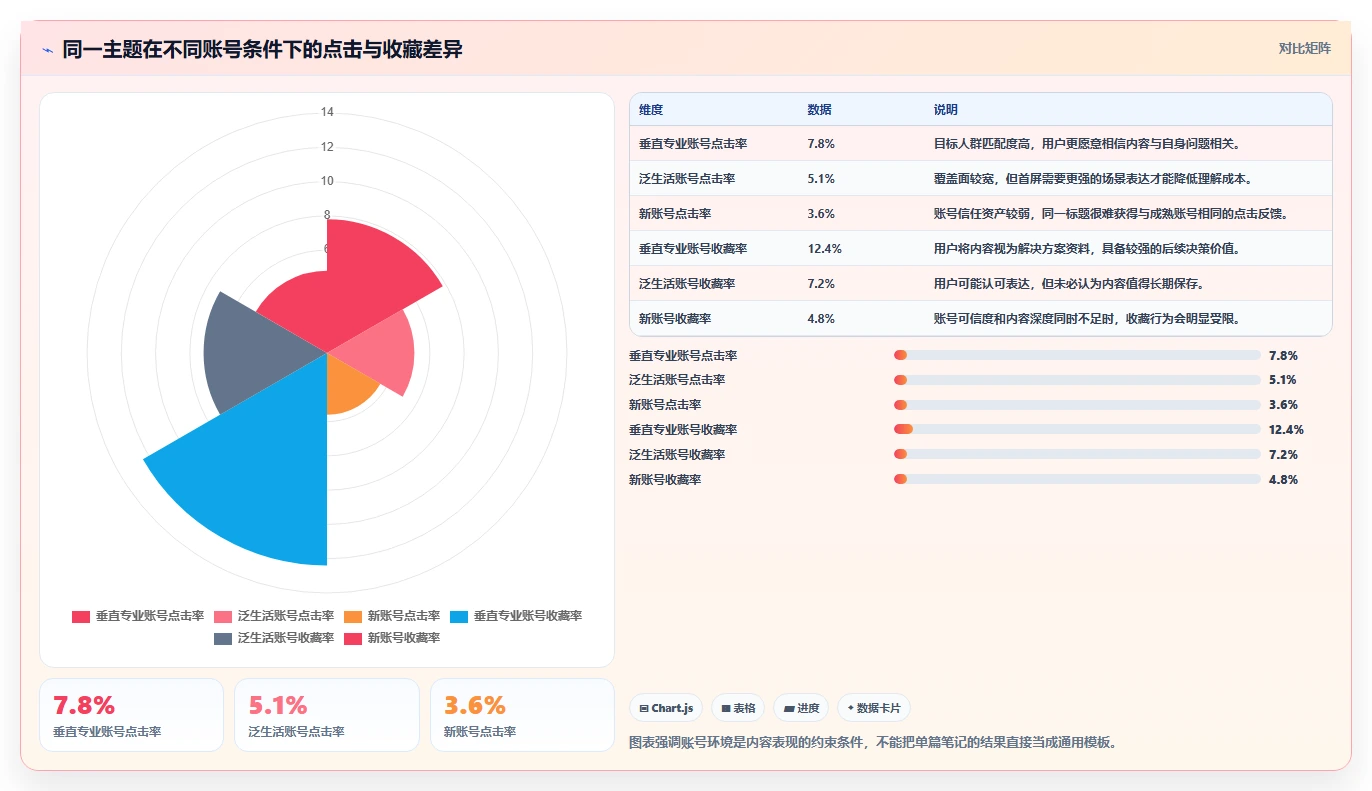Toggle the 泛生活账号收藏率 legend item

274,638
